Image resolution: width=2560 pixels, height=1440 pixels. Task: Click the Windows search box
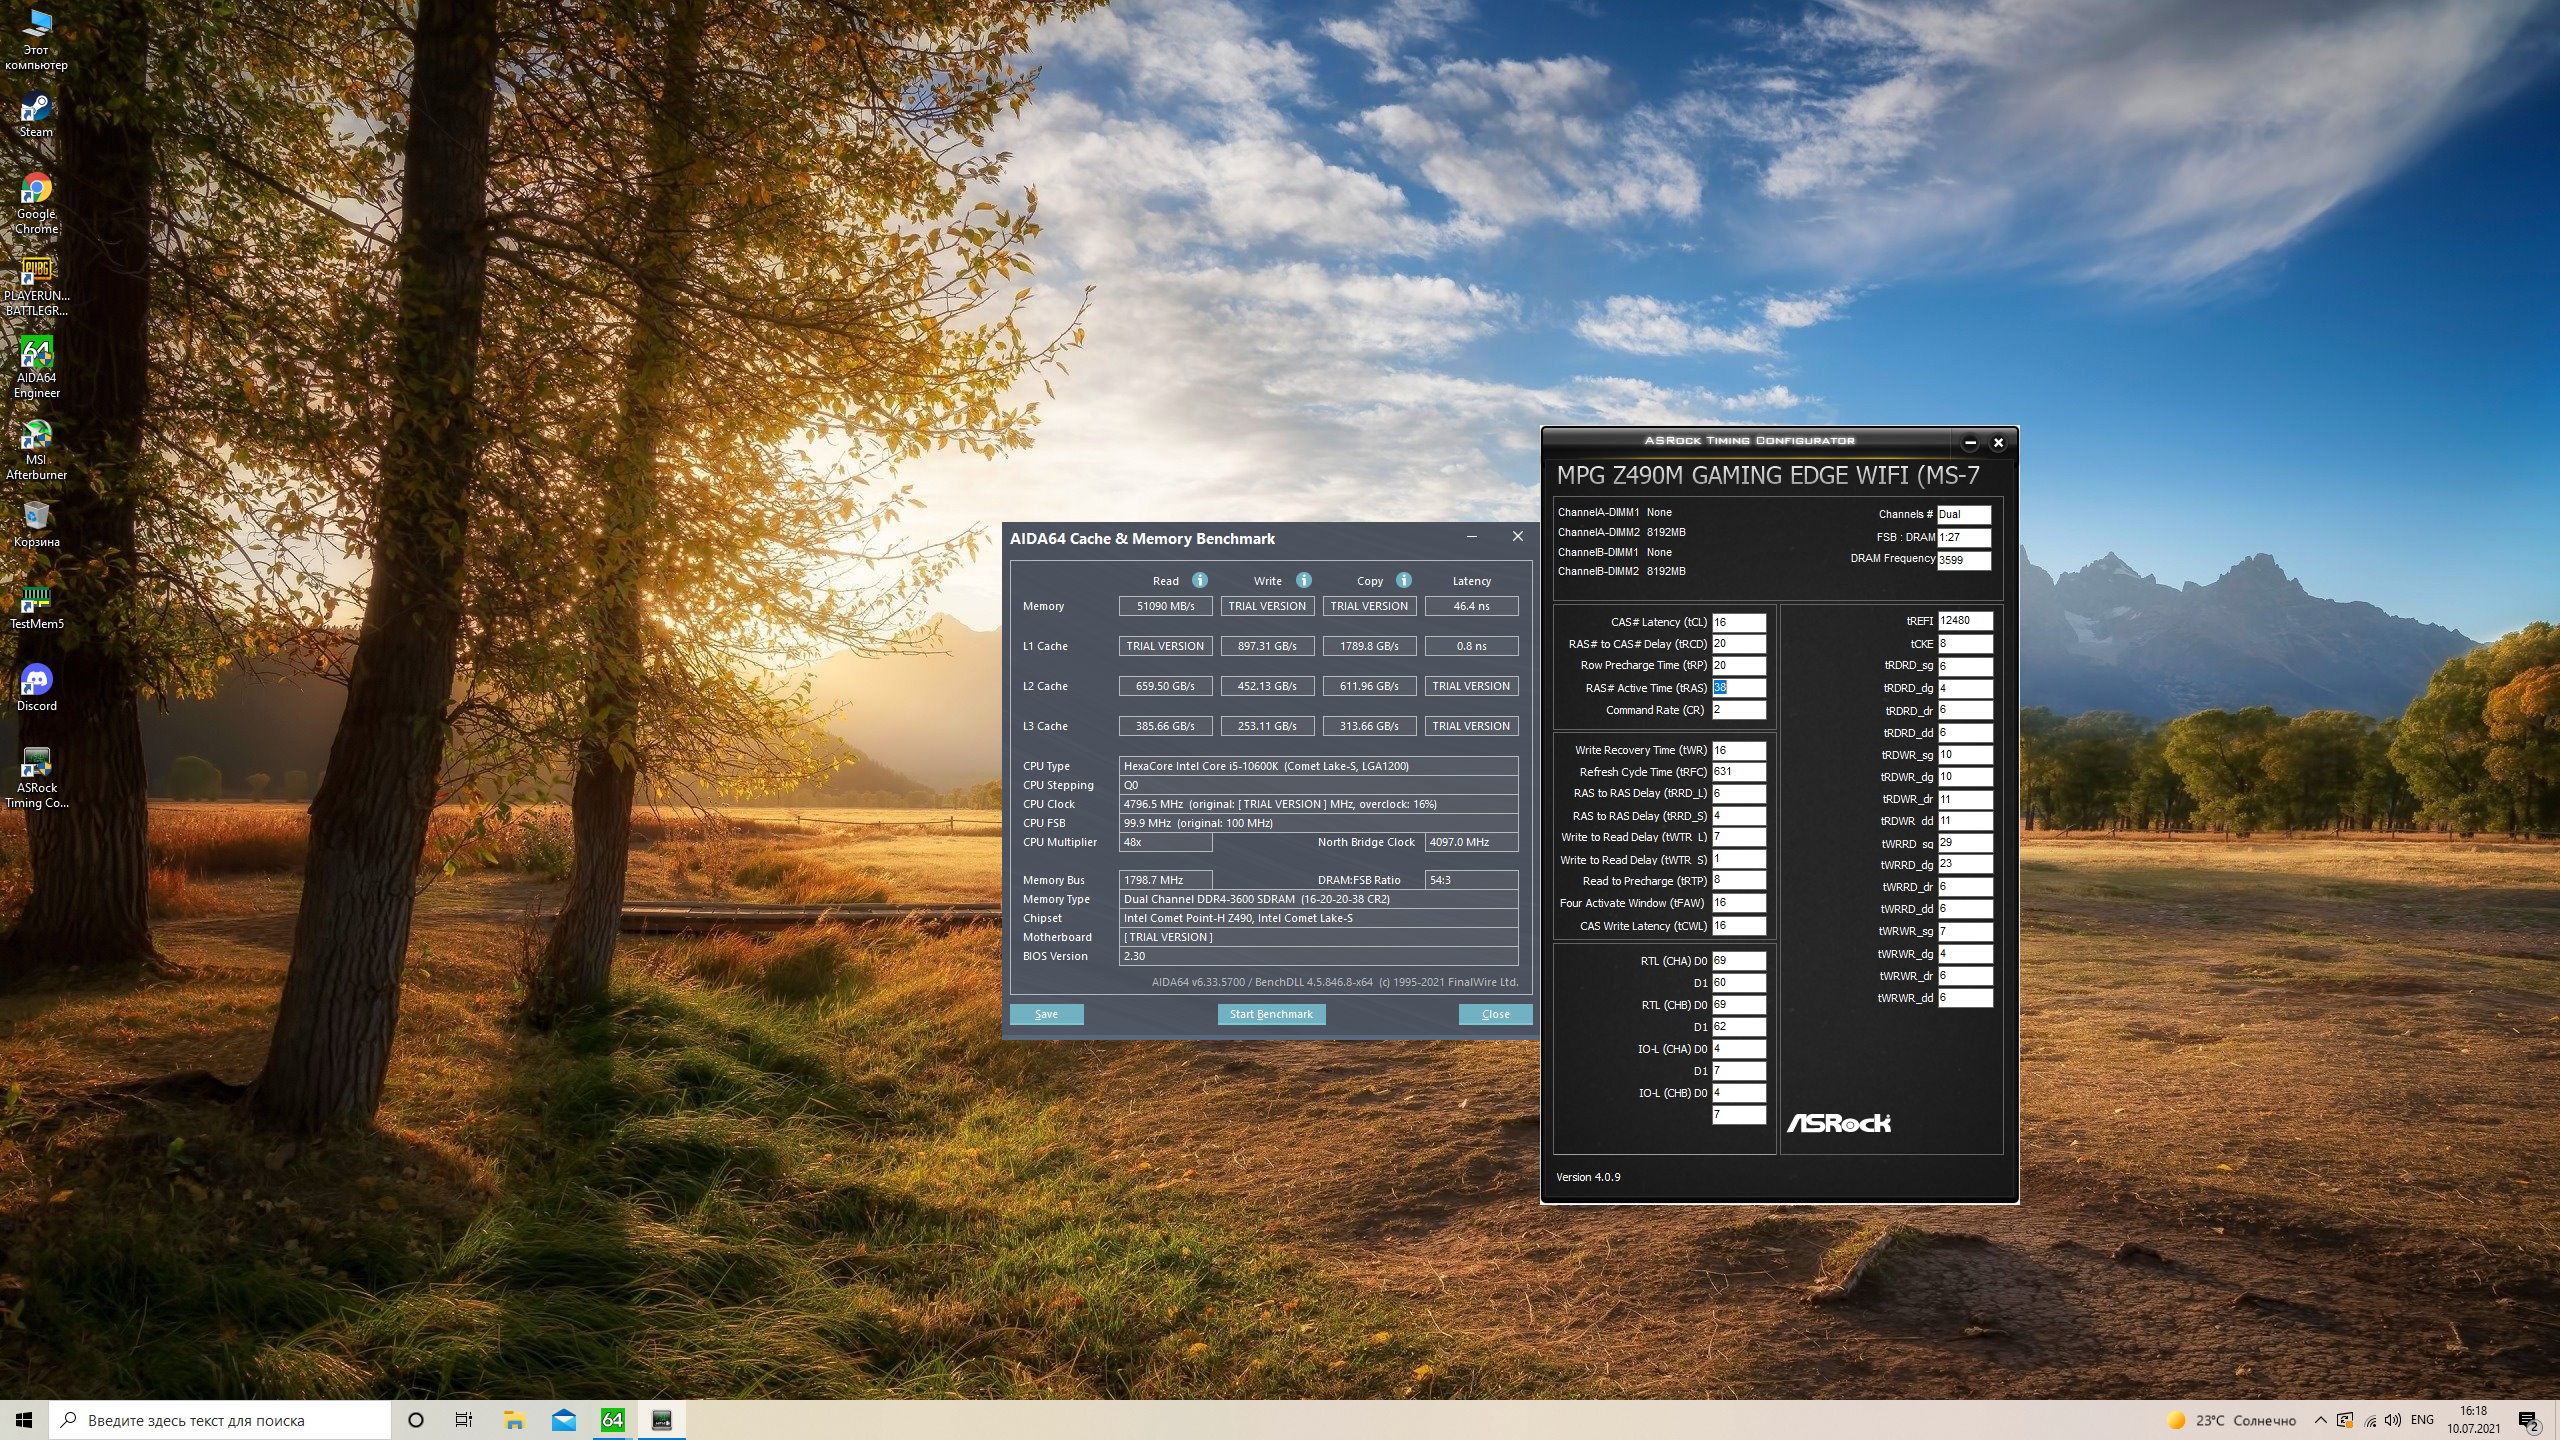click(x=220, y=1420)
